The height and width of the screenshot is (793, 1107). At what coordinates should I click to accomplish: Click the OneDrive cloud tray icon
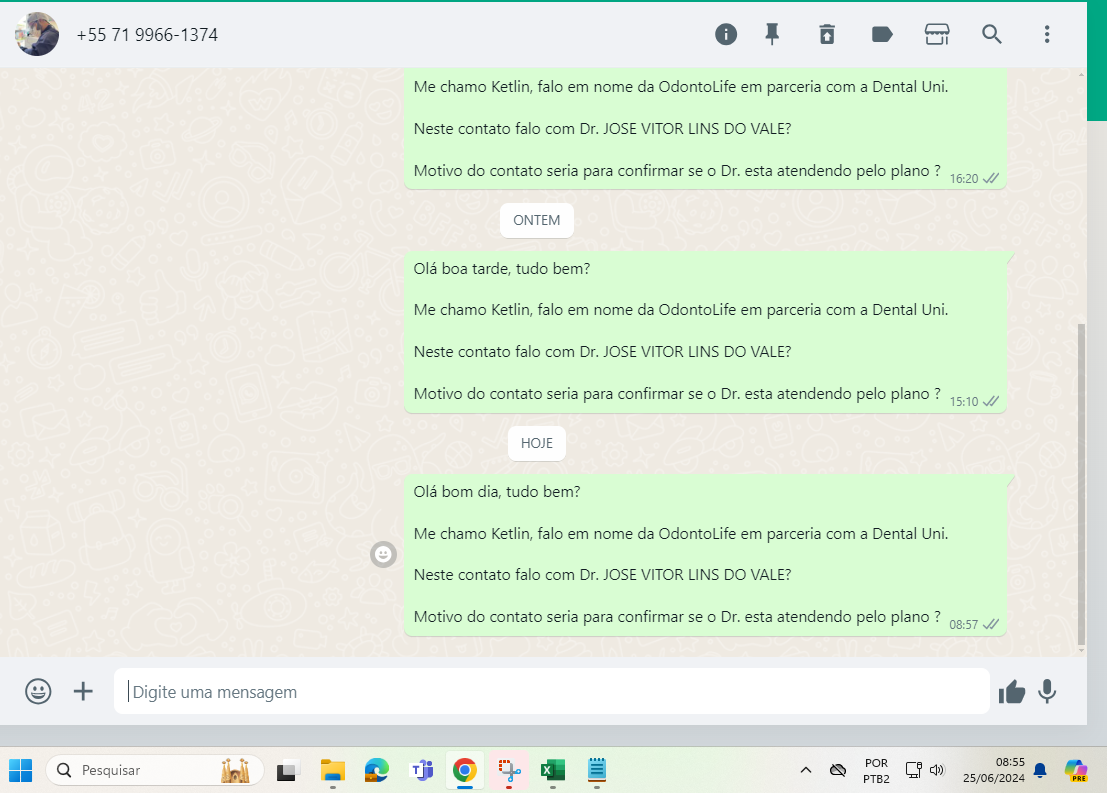point(838,770)
